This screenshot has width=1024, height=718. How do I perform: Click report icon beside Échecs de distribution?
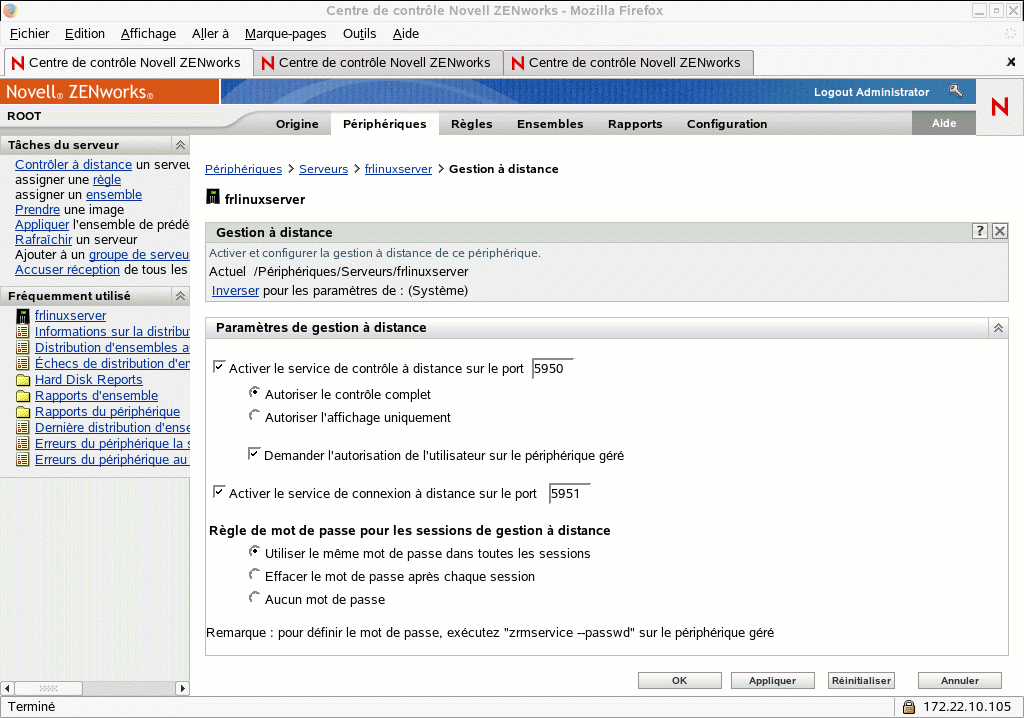(x=23, y=364)
